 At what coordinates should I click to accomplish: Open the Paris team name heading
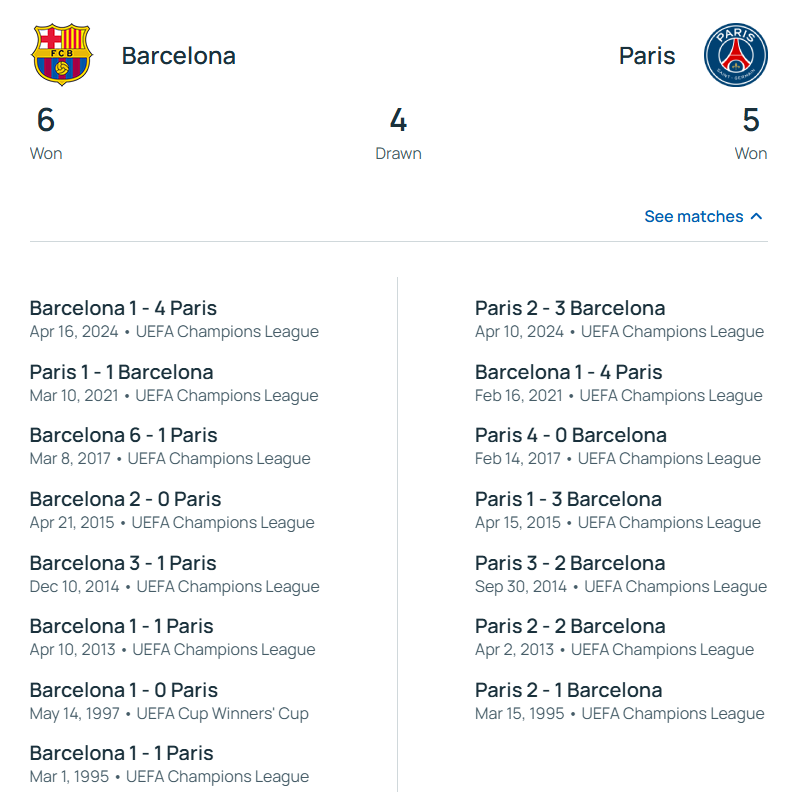pos(647,56)
